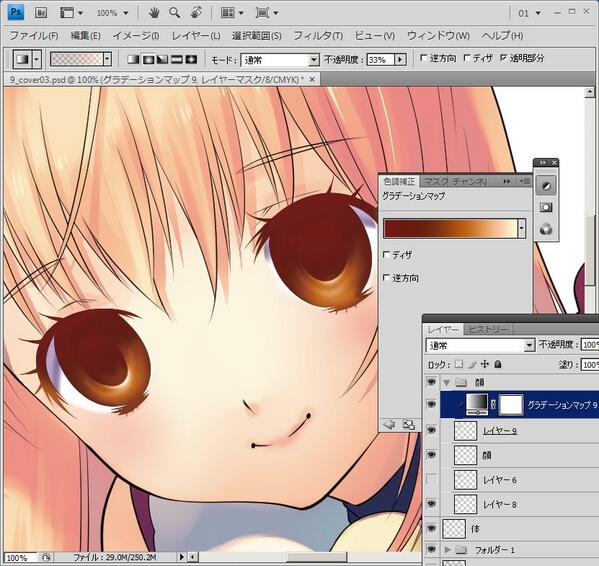Hide the グラデーションマップ 9 layer
Screen dimensions: 599x566
(x=432, y=404)
